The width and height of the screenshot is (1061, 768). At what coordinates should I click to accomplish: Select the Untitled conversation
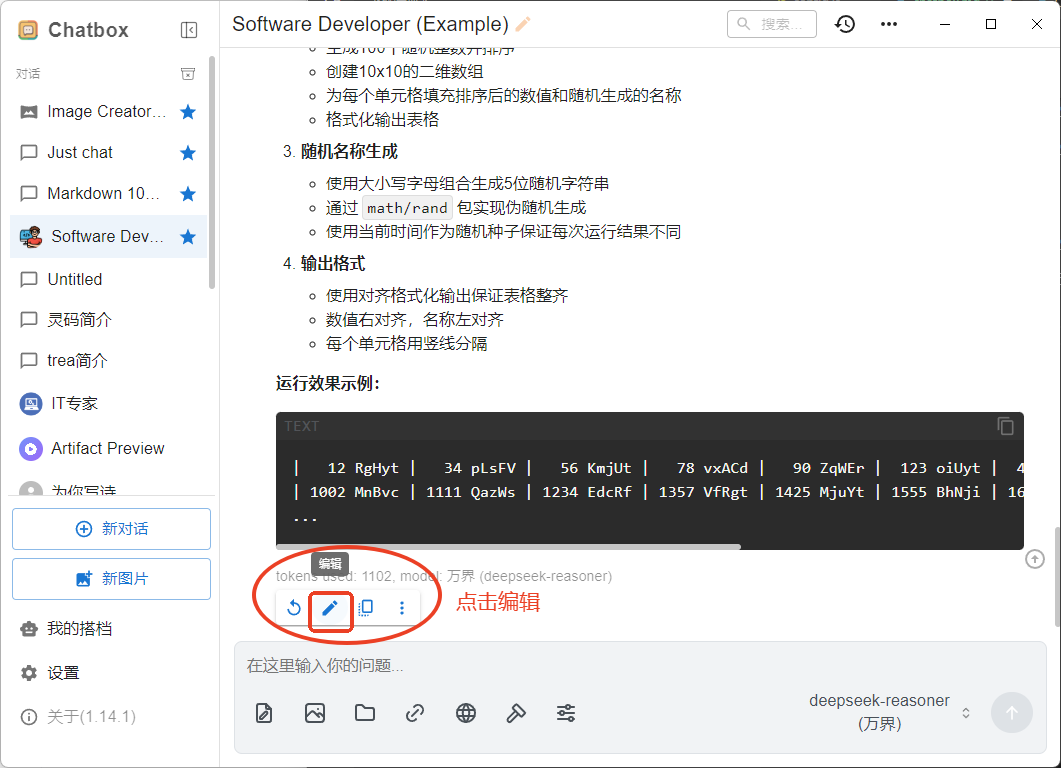(x=75, y=279)
